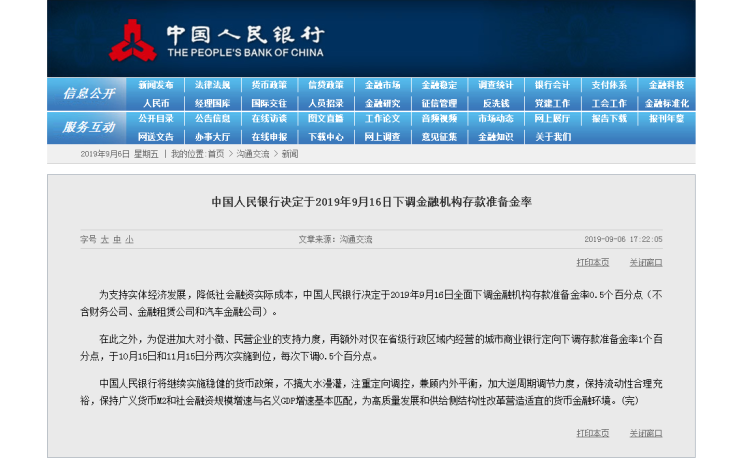This screenshot has height=464, width=740.
Task: Open the 工作论文 page
Action: [x=382, y=118]
